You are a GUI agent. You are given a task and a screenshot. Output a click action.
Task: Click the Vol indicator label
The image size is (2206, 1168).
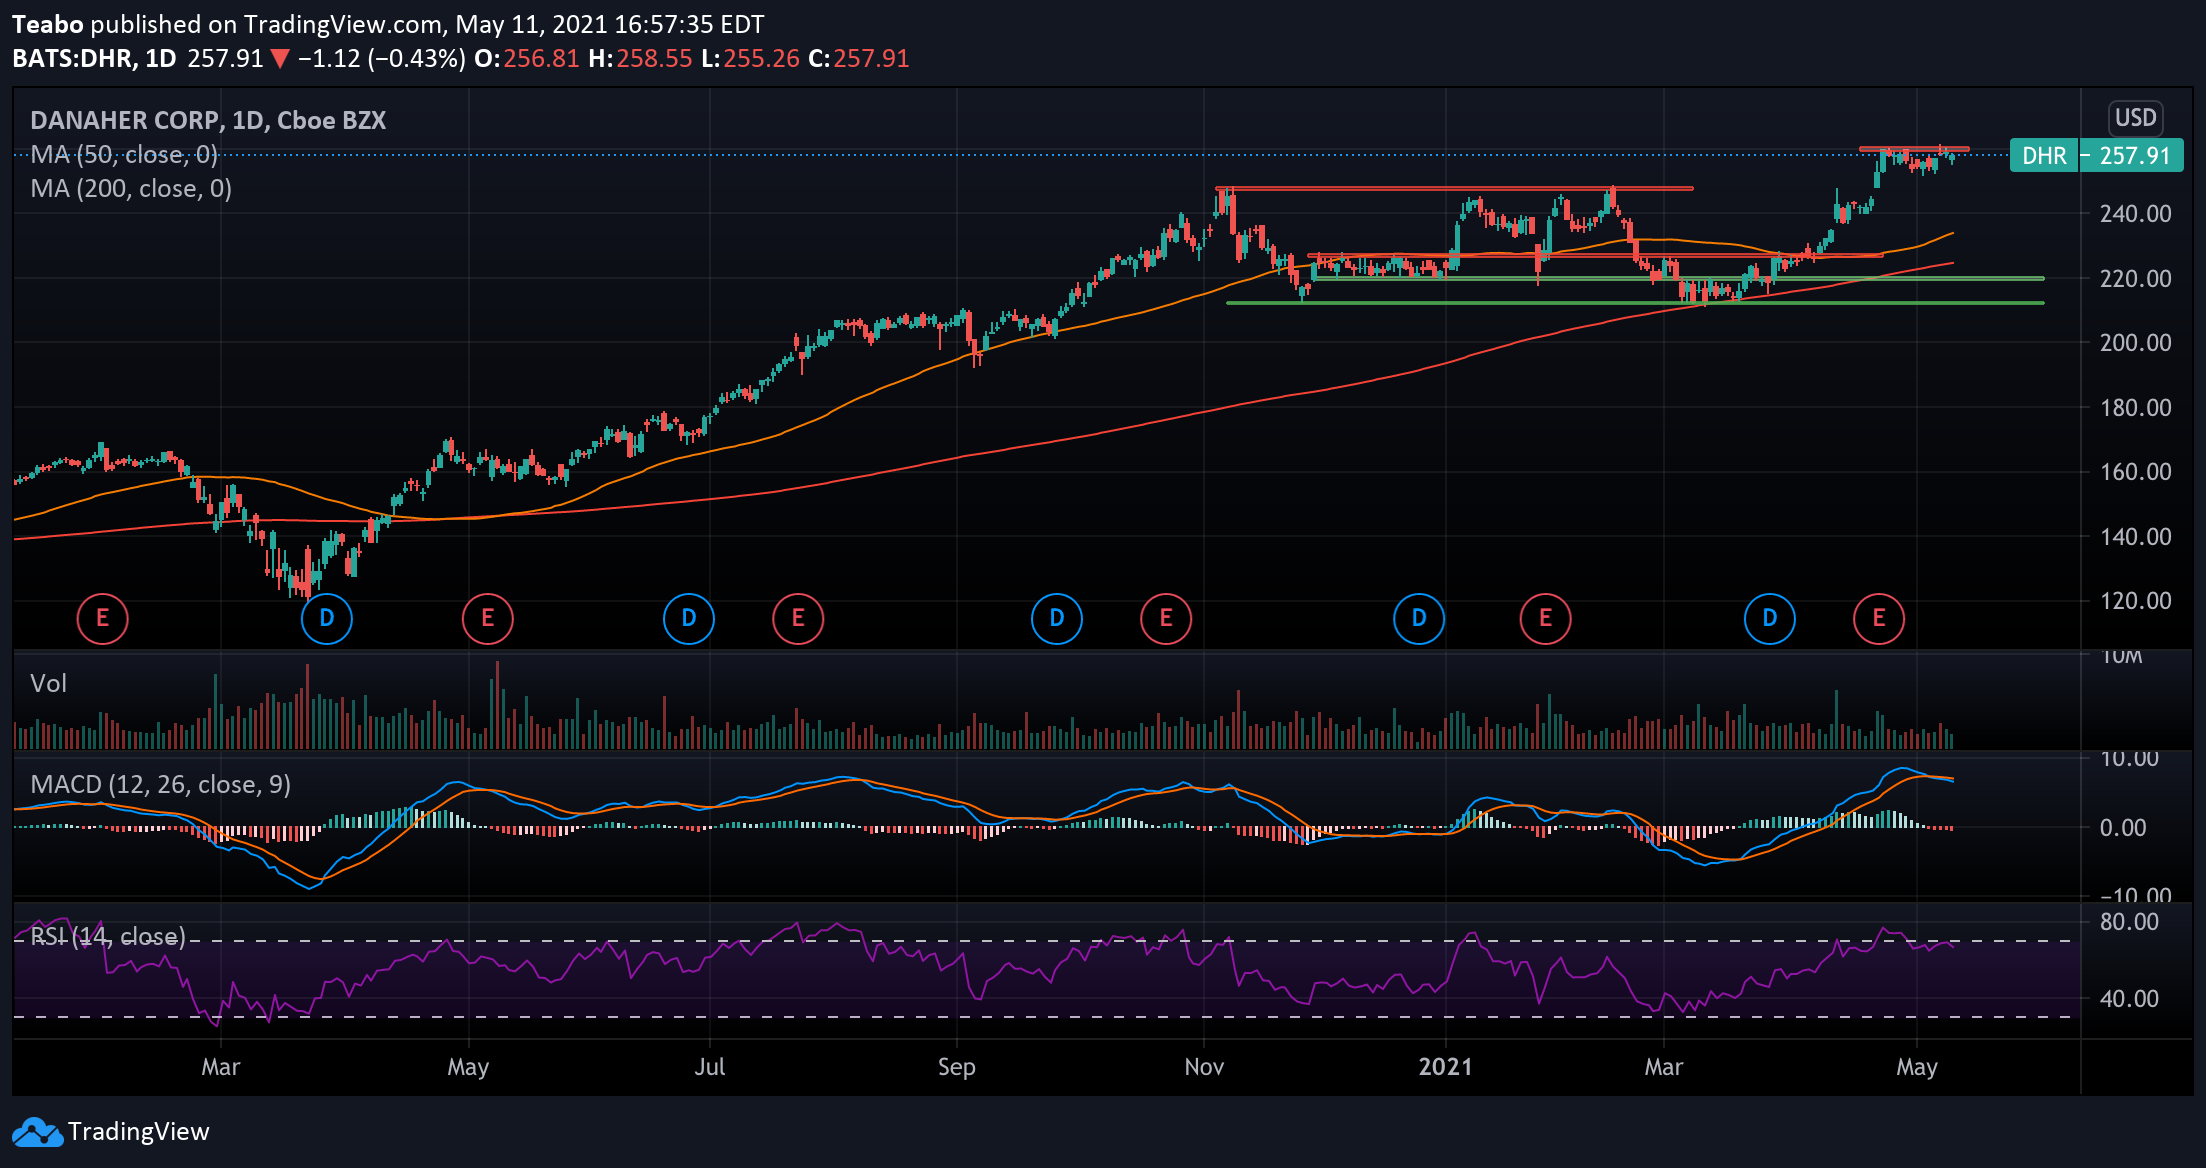[x=48, y=683]
